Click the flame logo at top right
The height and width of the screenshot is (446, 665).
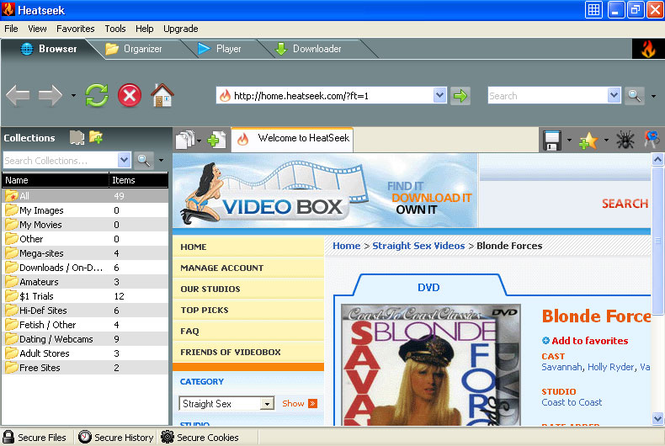(x=648, y=49)
